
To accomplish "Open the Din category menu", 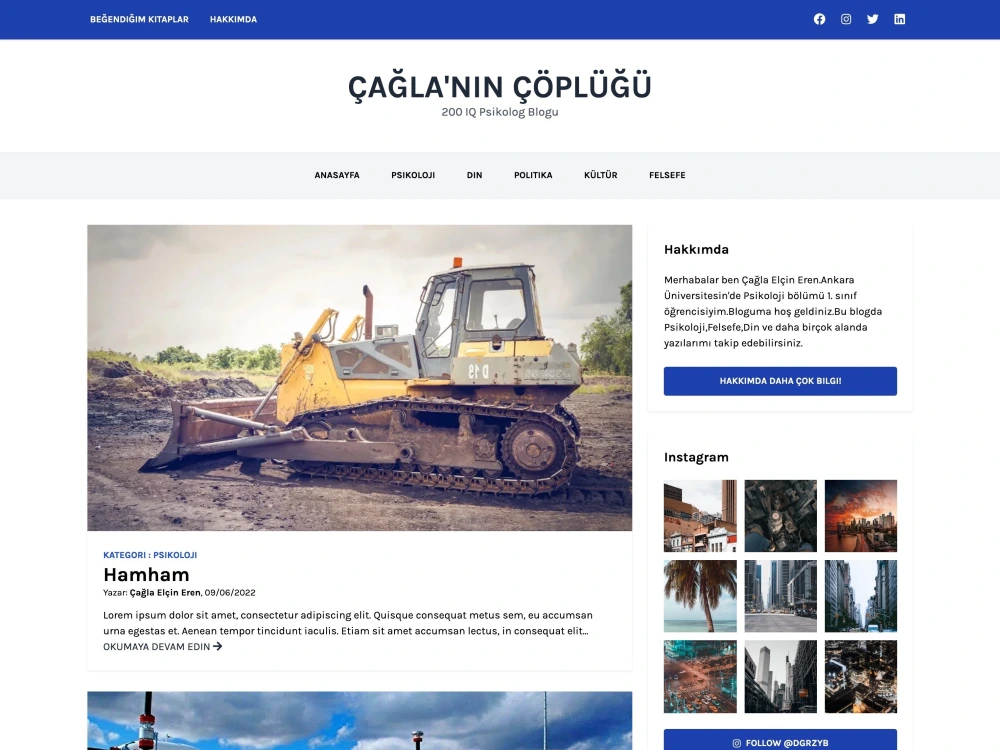I will 474,175.
